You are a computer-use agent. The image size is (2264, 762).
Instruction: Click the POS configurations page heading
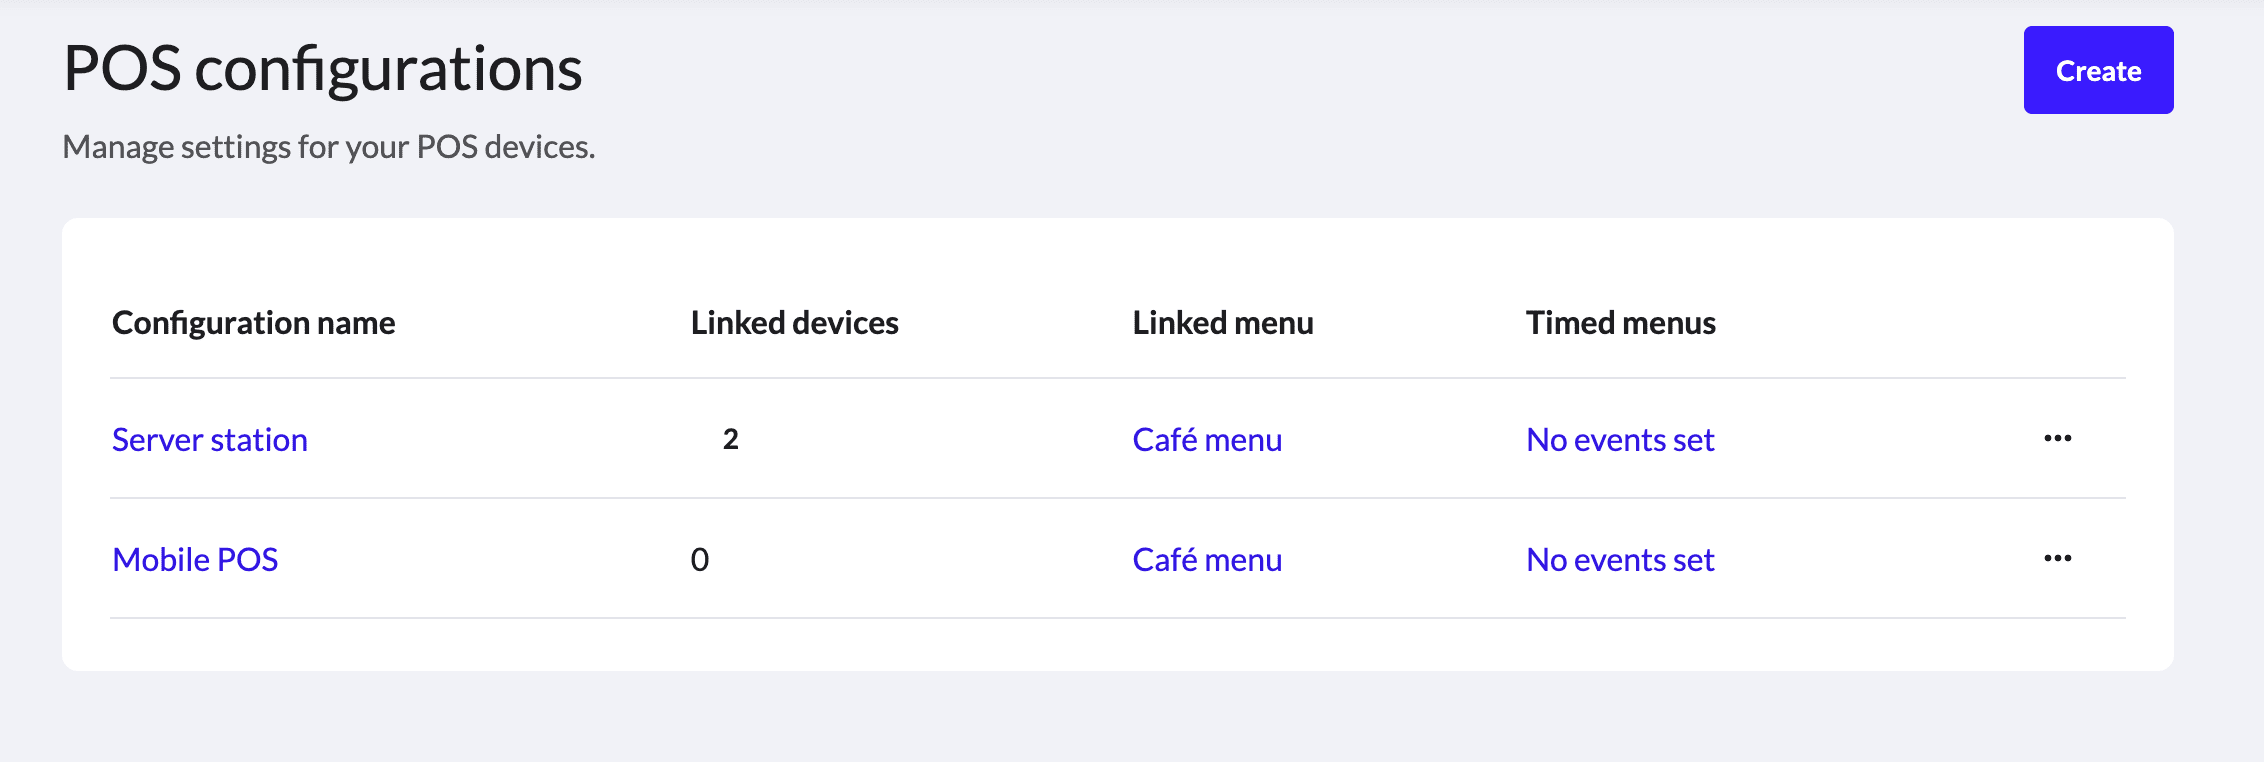click(322, 69)
